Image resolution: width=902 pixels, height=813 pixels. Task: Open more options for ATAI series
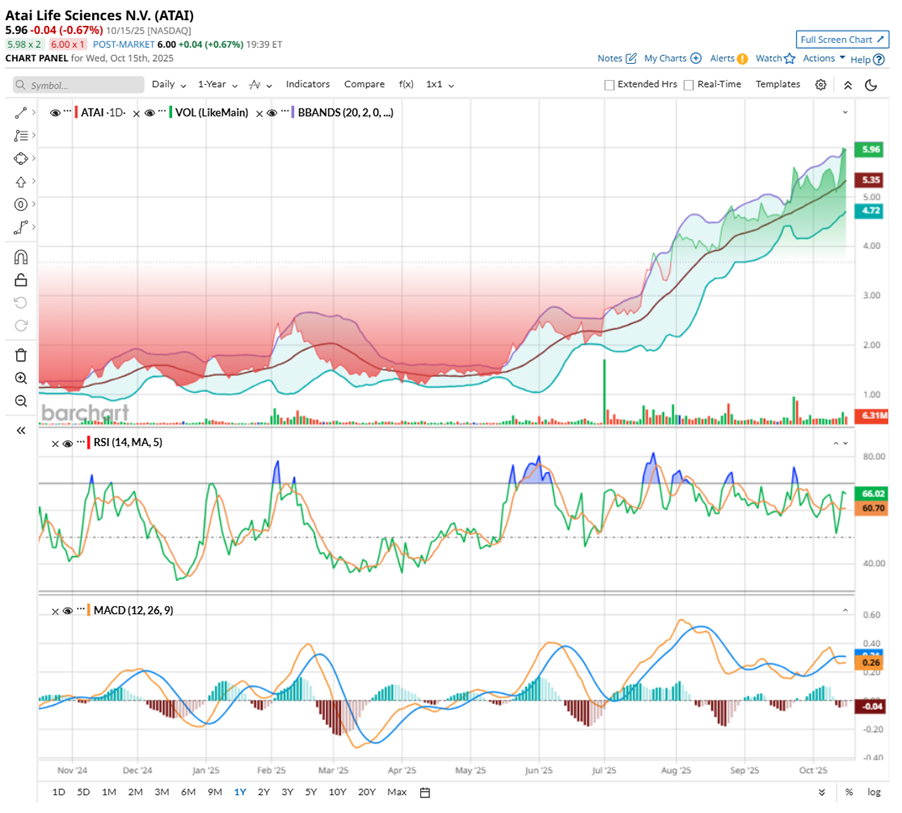pyautogui.click(x=67, y=111)
